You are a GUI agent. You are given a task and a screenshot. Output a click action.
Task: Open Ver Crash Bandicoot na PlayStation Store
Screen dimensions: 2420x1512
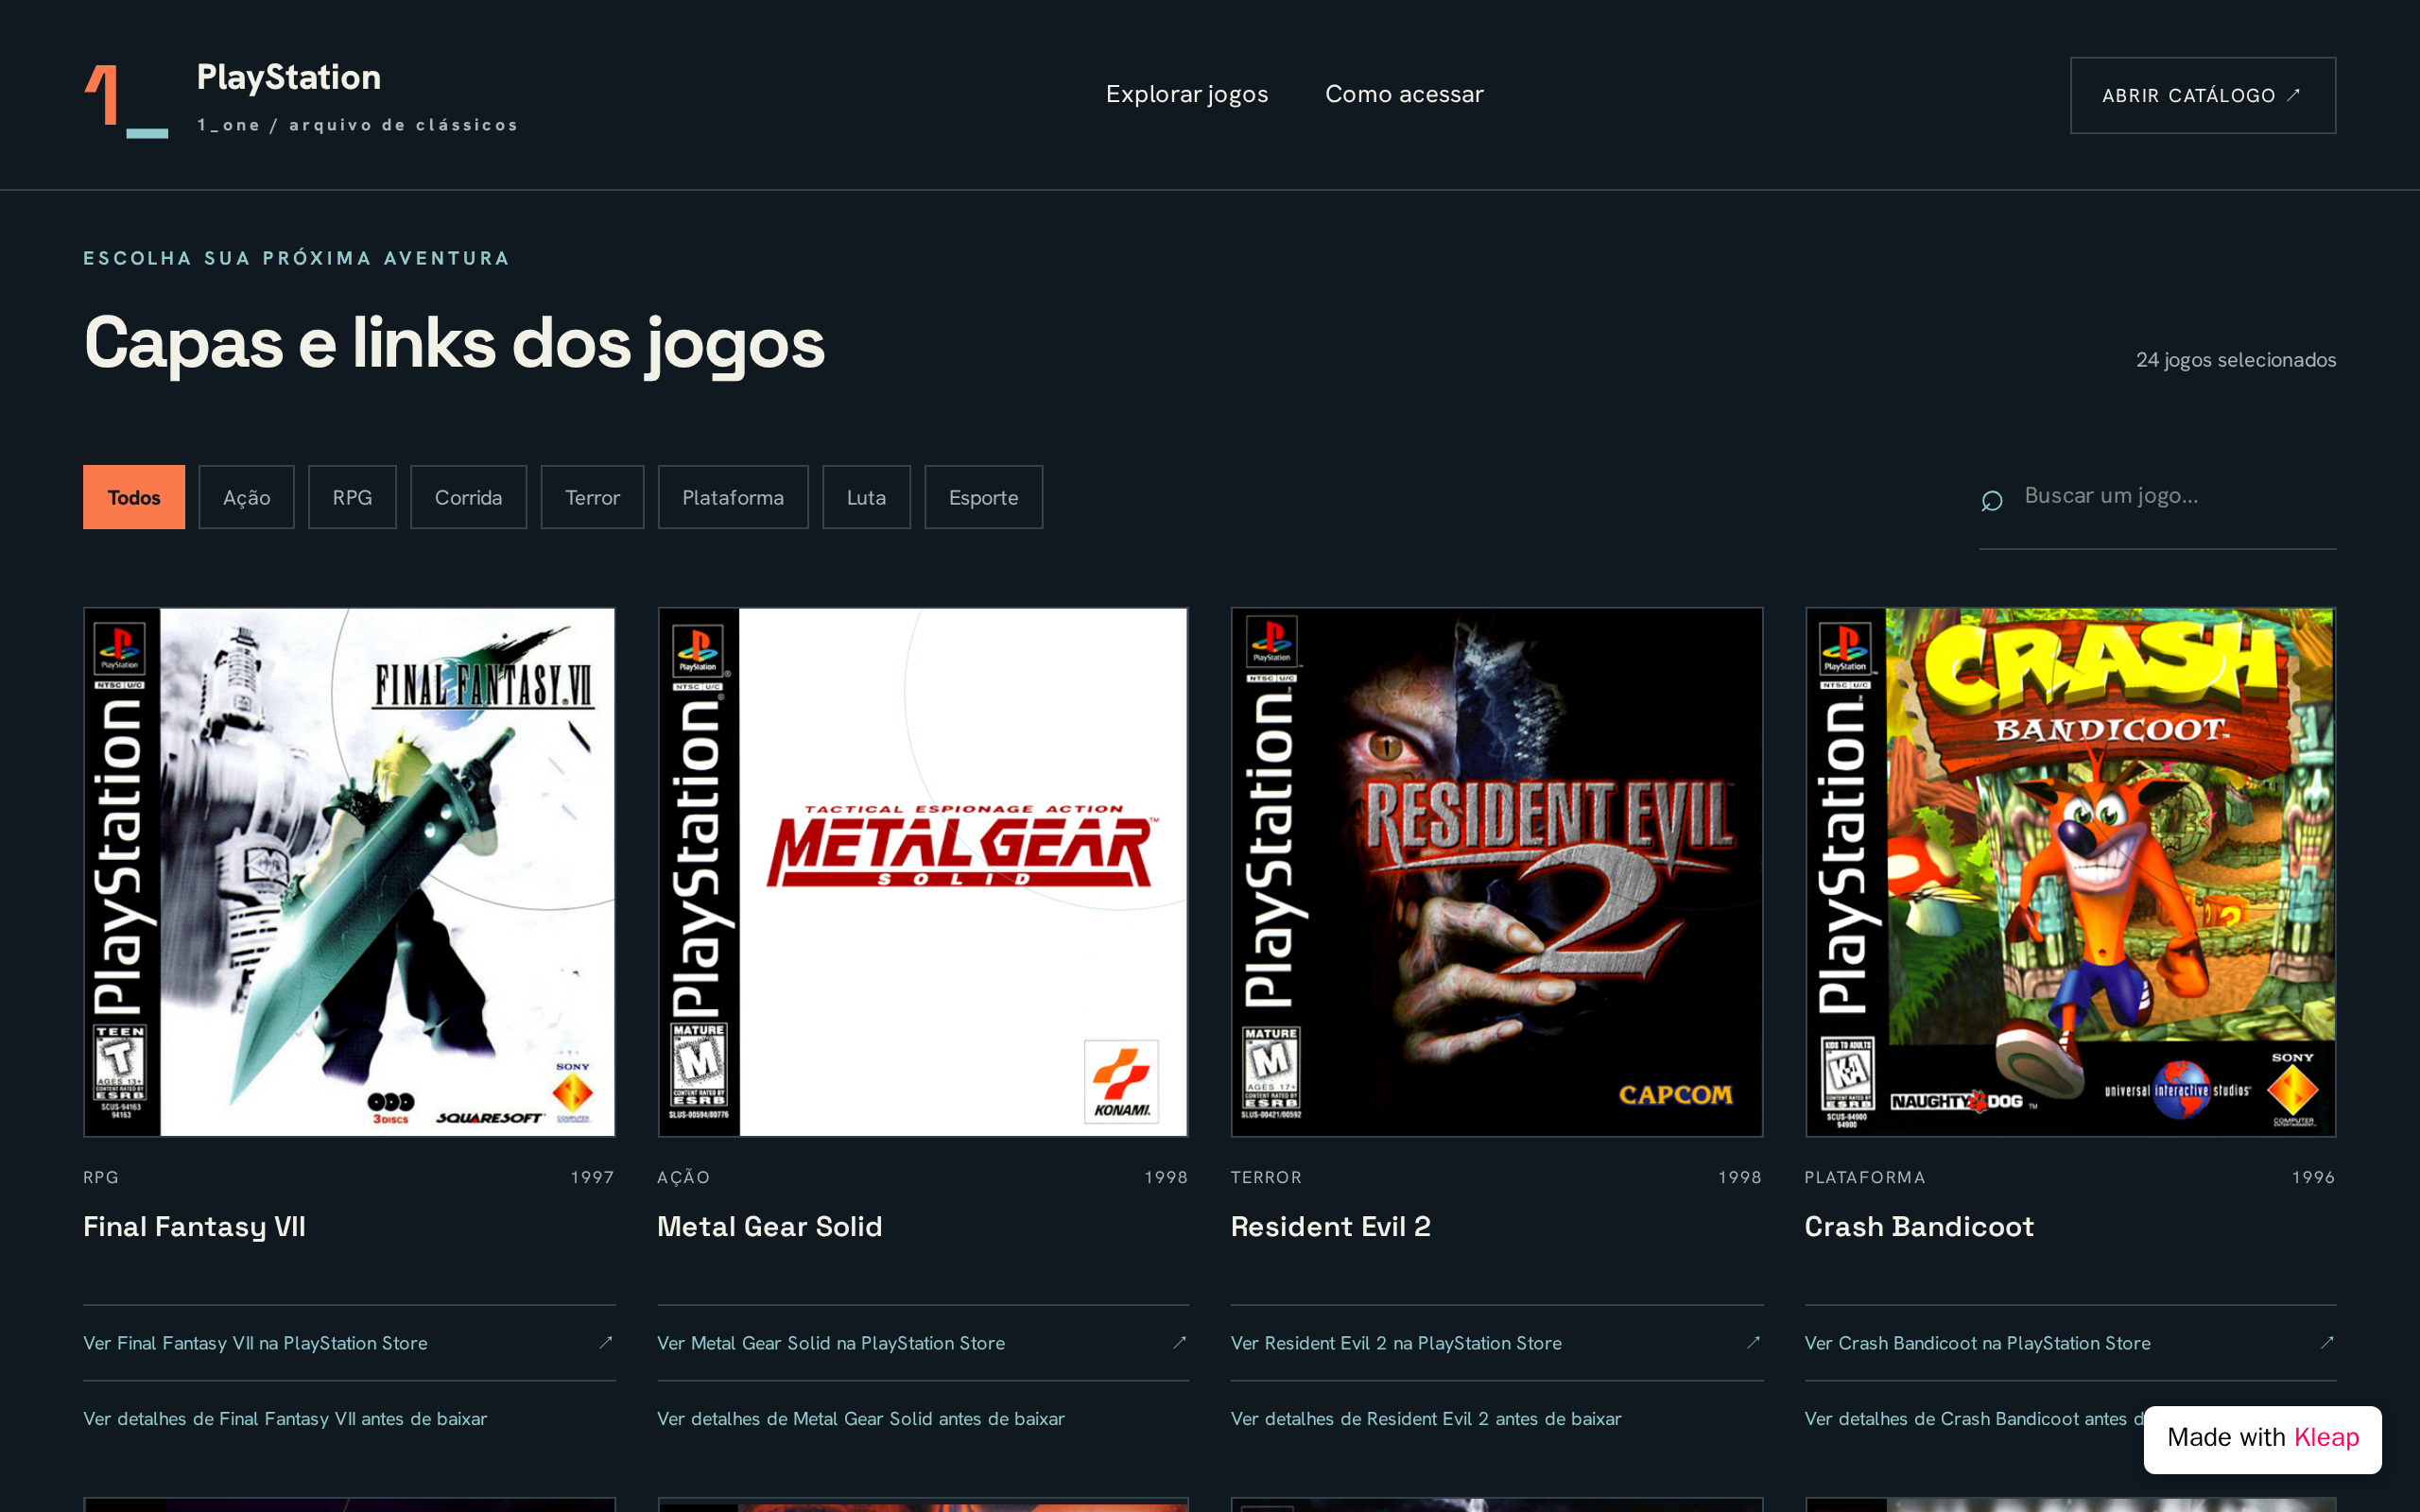(x=2071, y=1343)
